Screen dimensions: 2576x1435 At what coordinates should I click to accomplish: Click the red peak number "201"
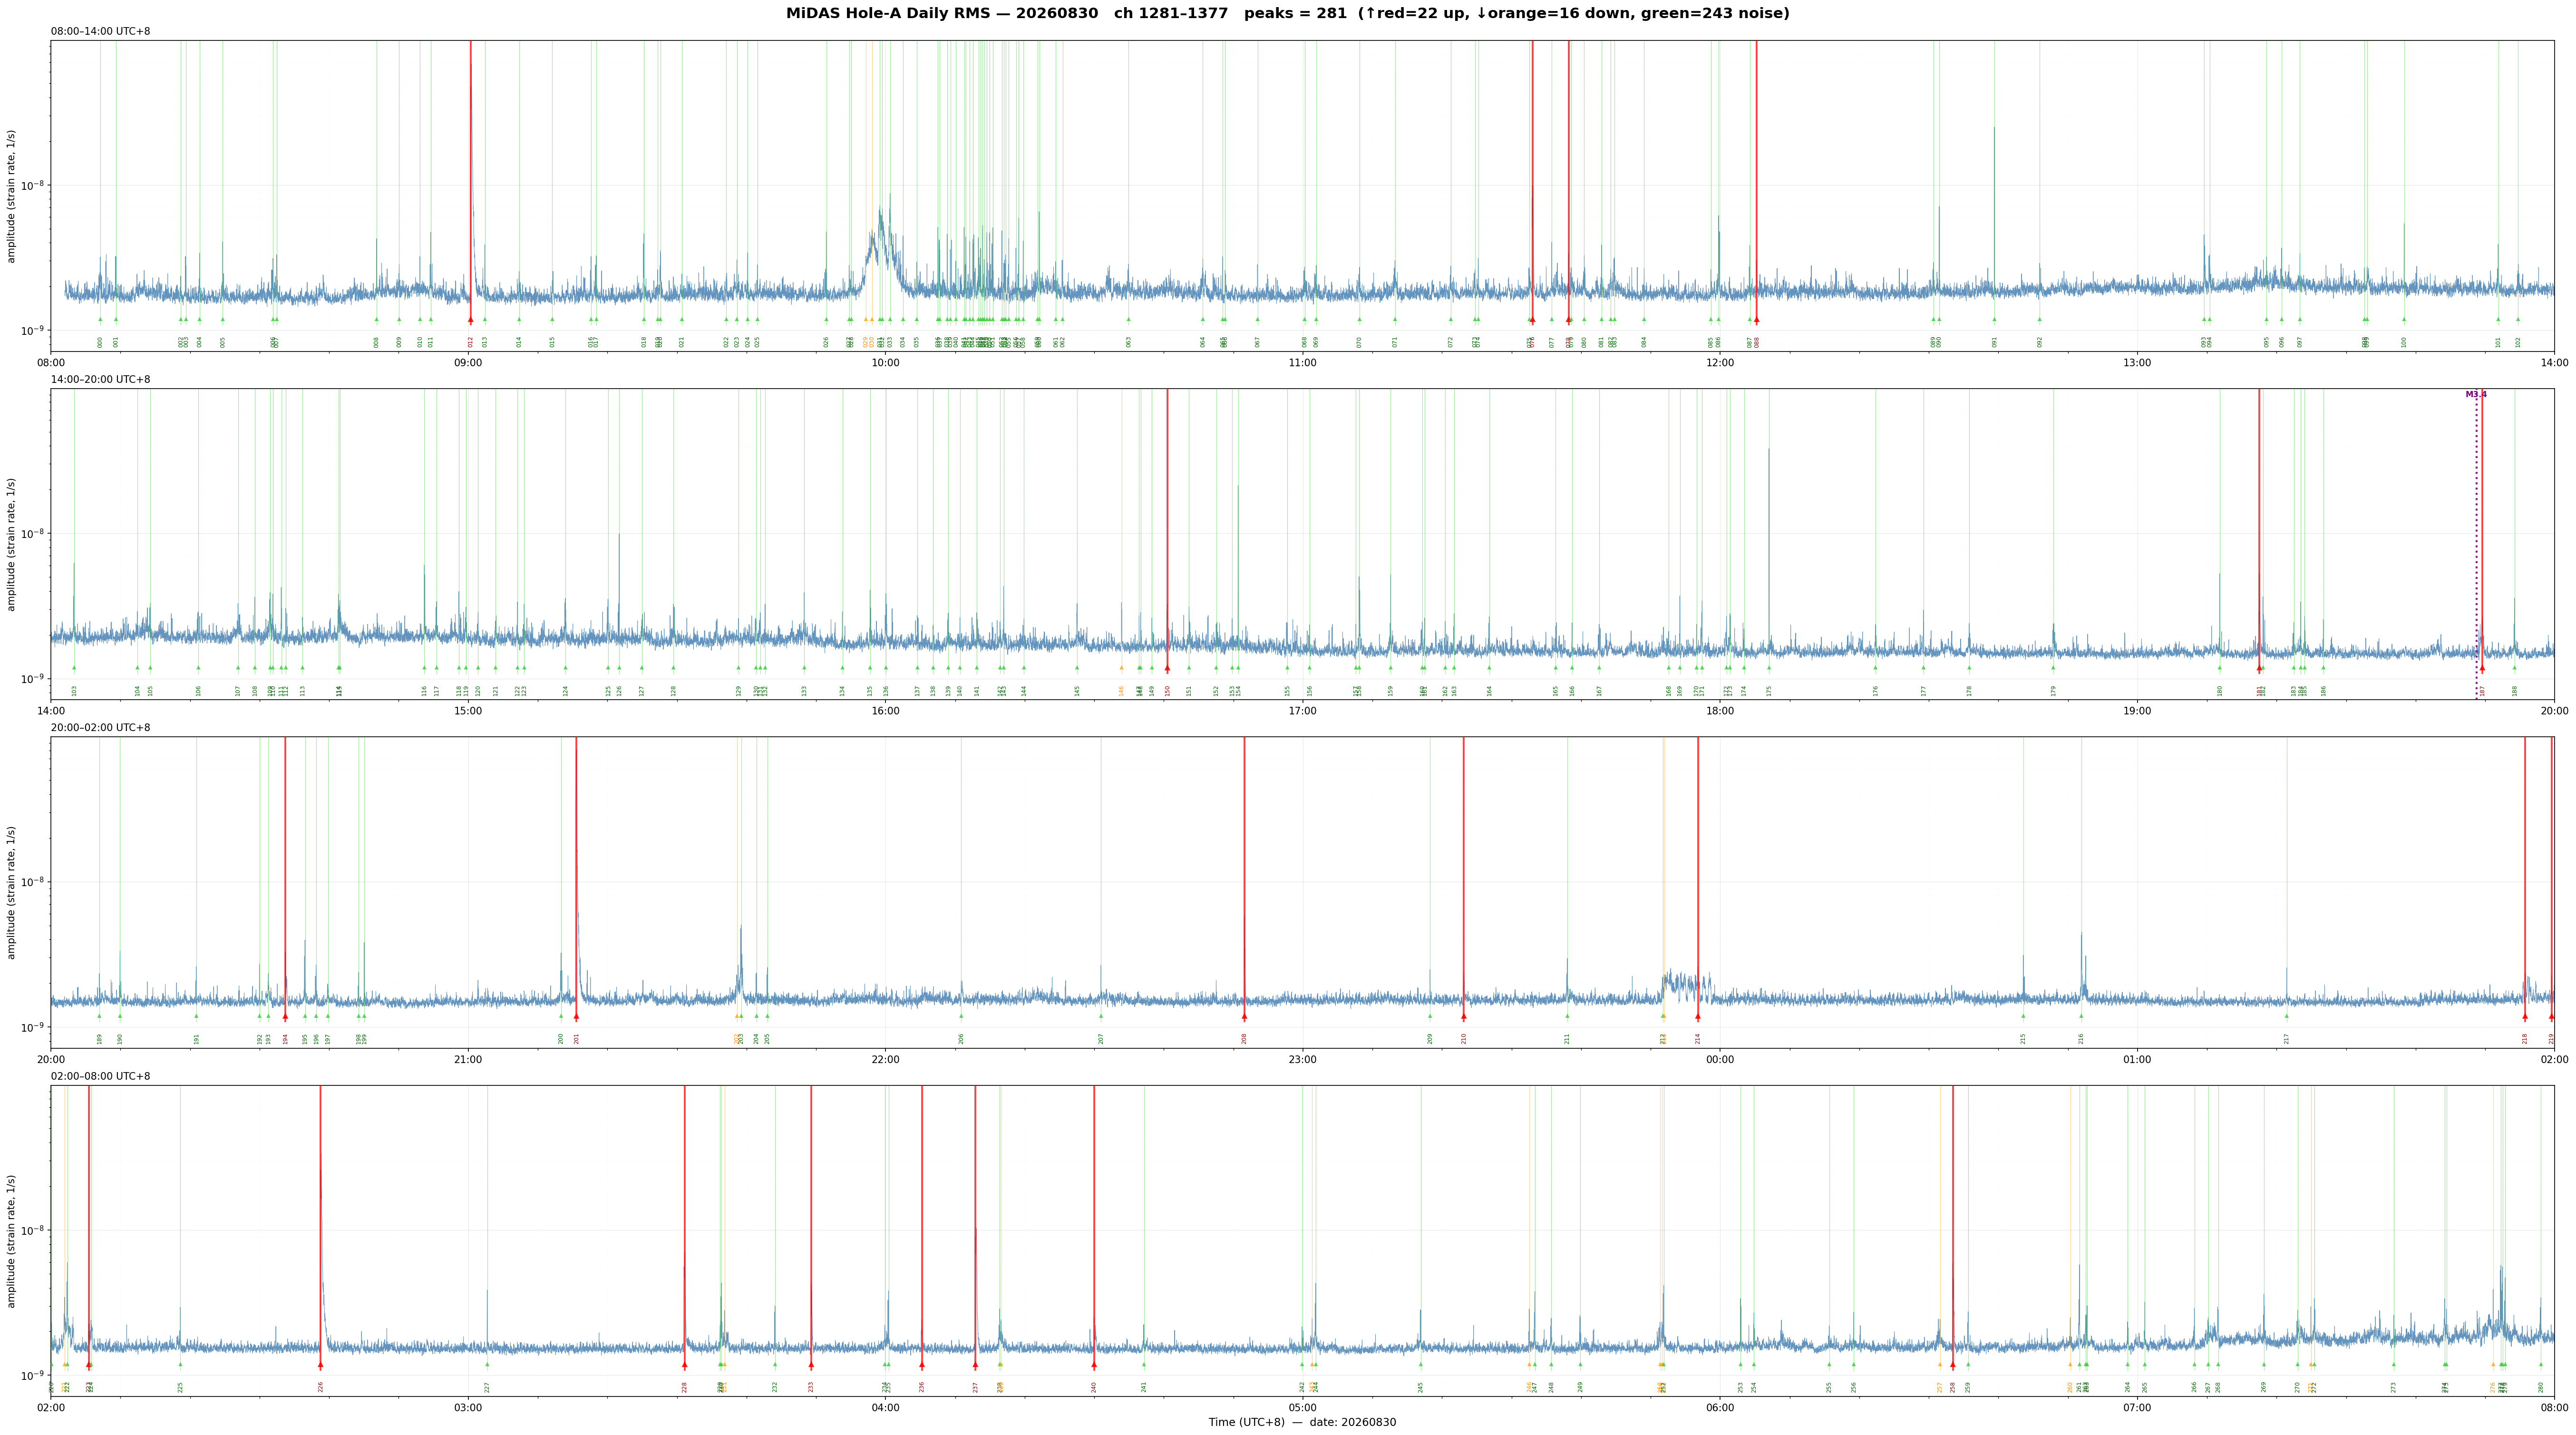576,1039
